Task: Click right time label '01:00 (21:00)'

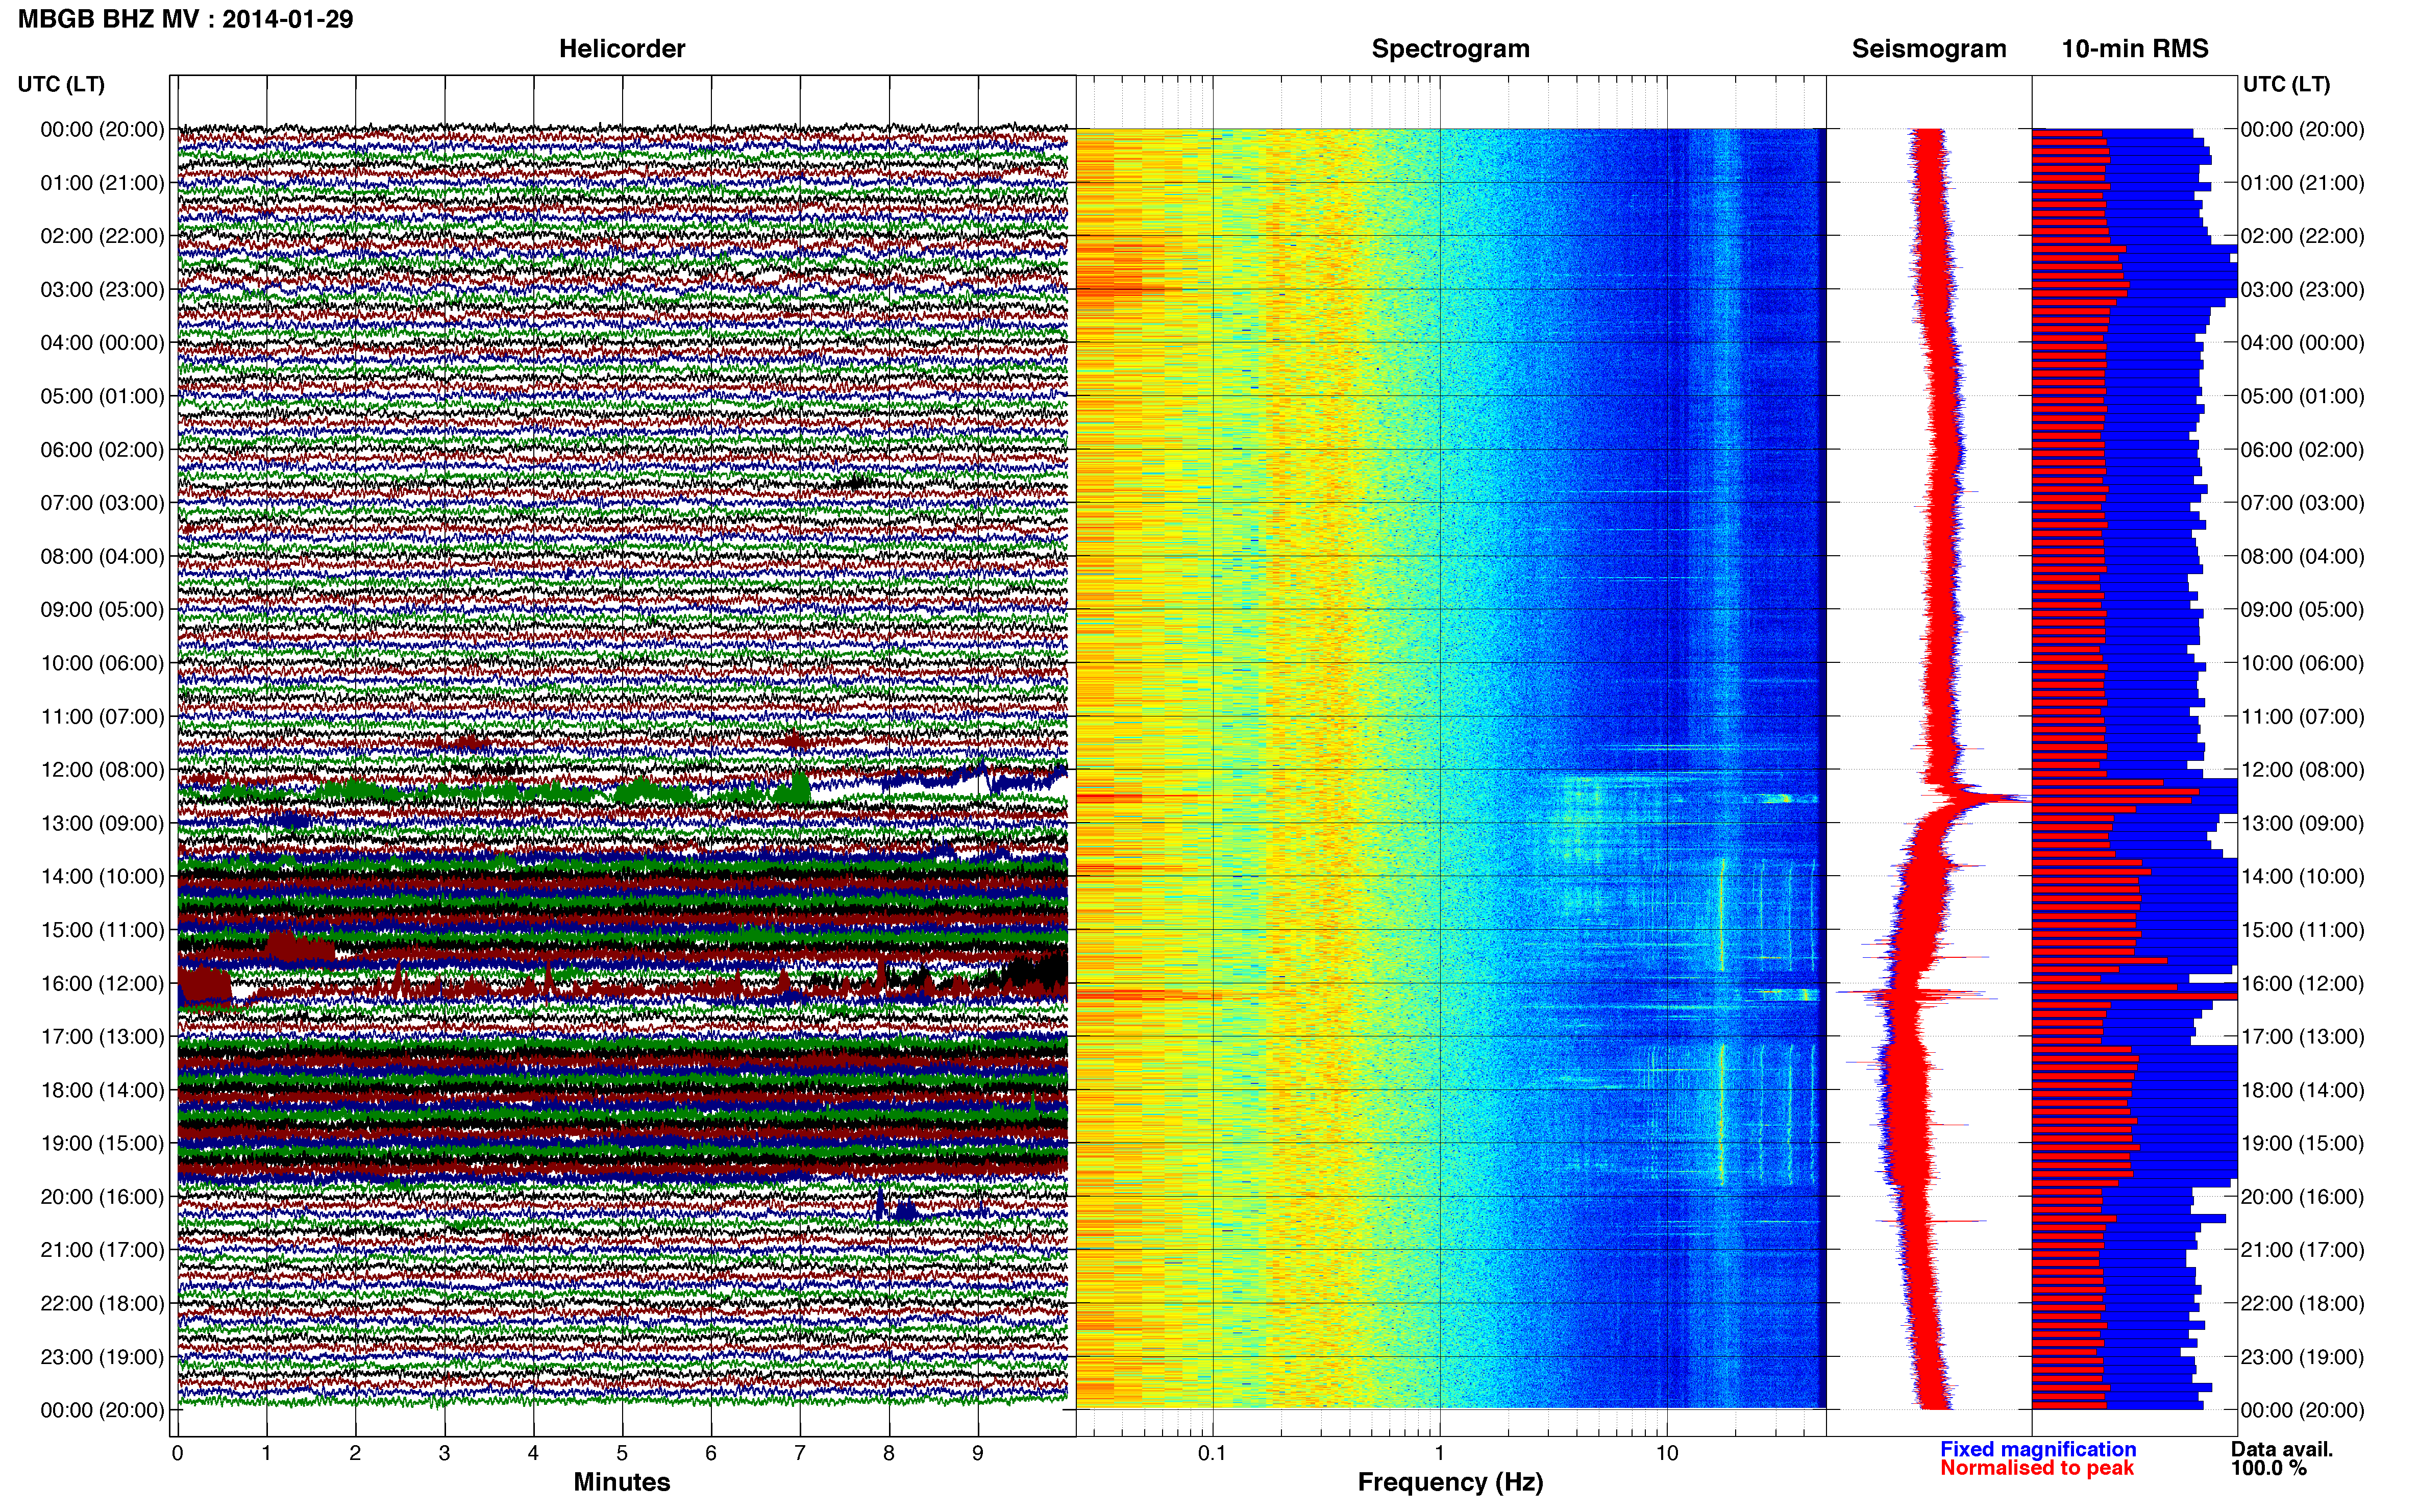Action: click(2302, 182)
